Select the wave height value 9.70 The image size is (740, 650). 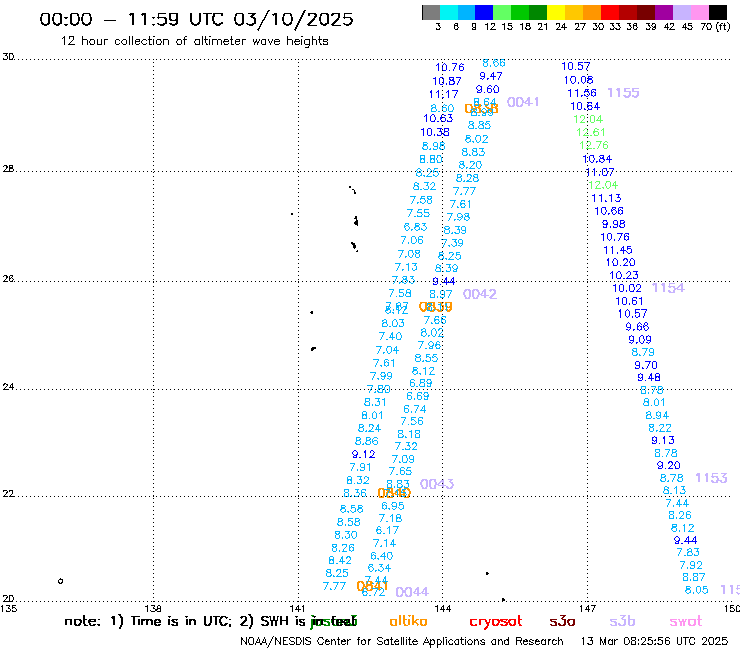click(x=646, y=365)
